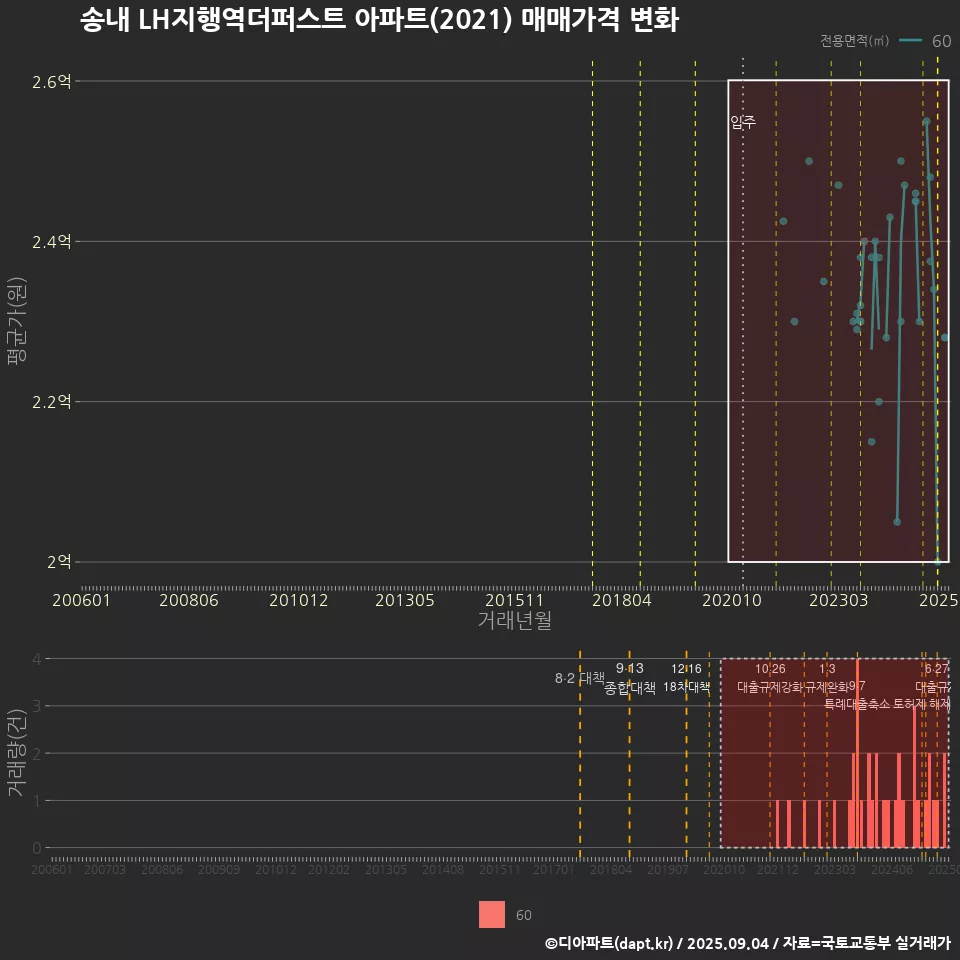Screen dimensions: 960x960
Task: Open the 디아파트(dapt.kr) credit link
Action: [610, 943]
